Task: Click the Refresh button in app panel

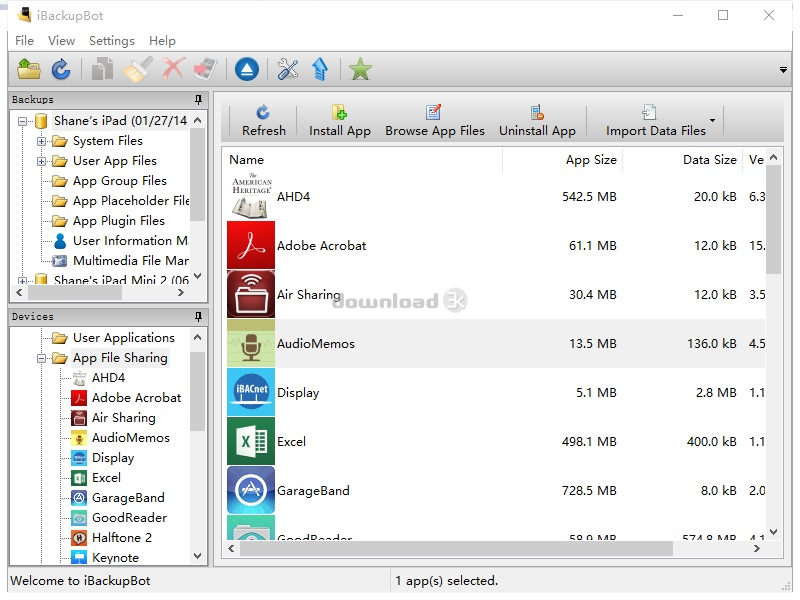Action: 263,121
